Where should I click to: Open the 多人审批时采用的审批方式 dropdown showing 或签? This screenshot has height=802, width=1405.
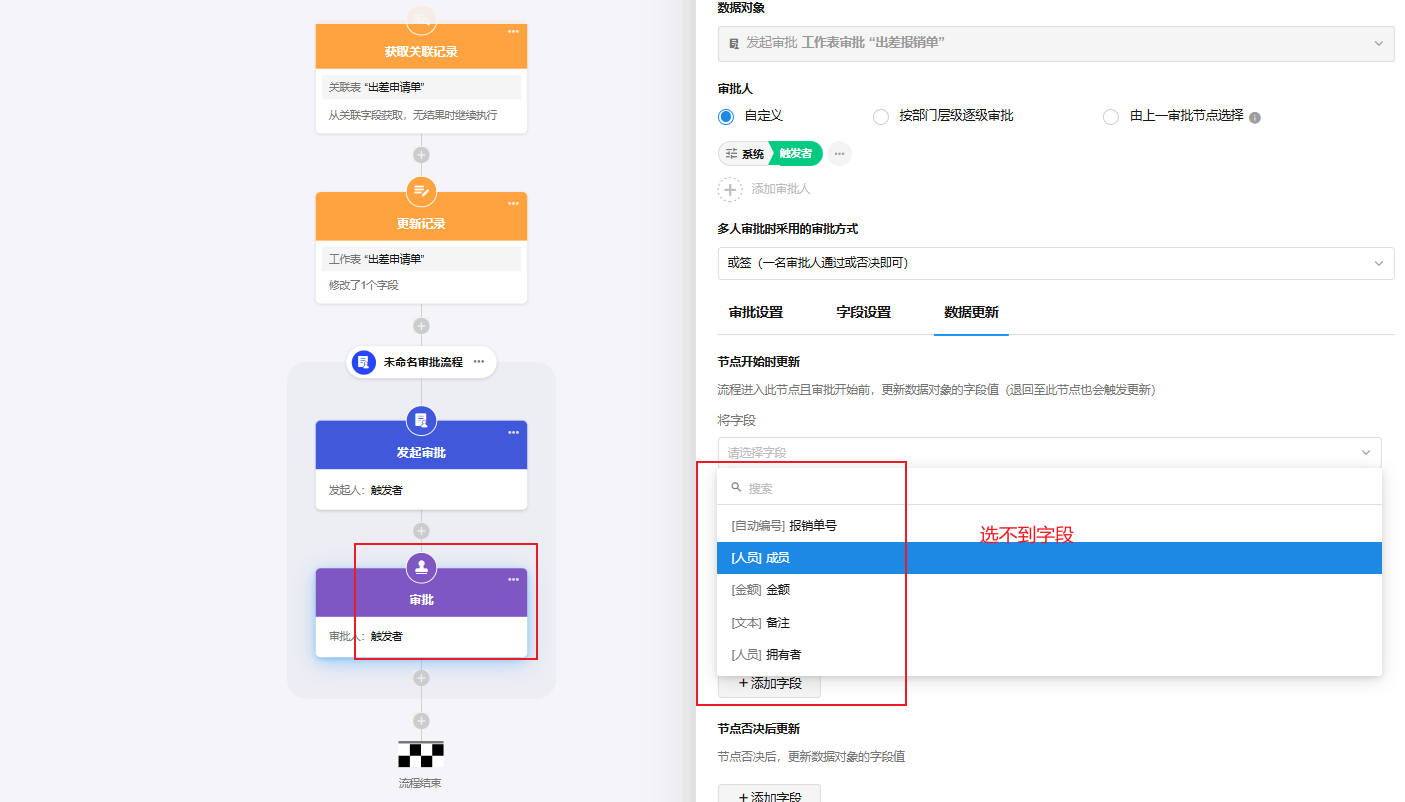(x=1056, y=263)
